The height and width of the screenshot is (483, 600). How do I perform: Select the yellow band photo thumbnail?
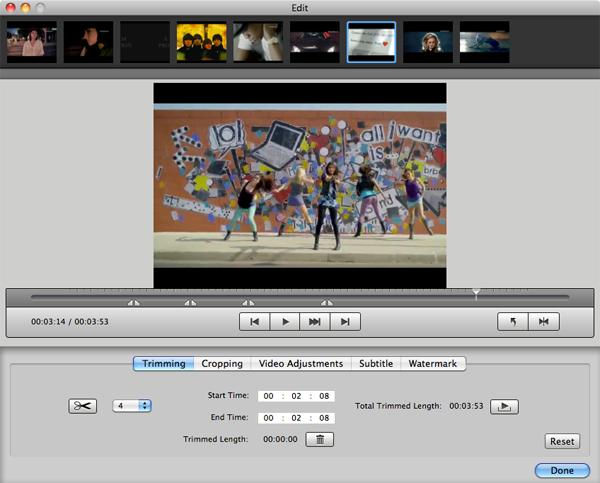[x=202, y=42]
